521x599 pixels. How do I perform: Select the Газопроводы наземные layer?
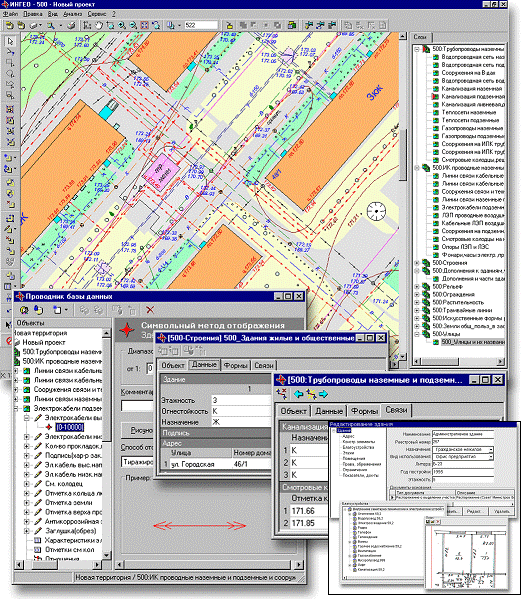tap(472, 128)
